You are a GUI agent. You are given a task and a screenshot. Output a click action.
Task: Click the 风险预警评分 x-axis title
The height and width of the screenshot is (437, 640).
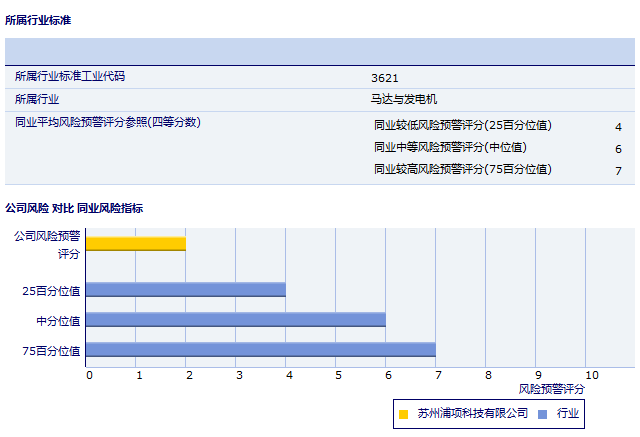tap(552, 388)
